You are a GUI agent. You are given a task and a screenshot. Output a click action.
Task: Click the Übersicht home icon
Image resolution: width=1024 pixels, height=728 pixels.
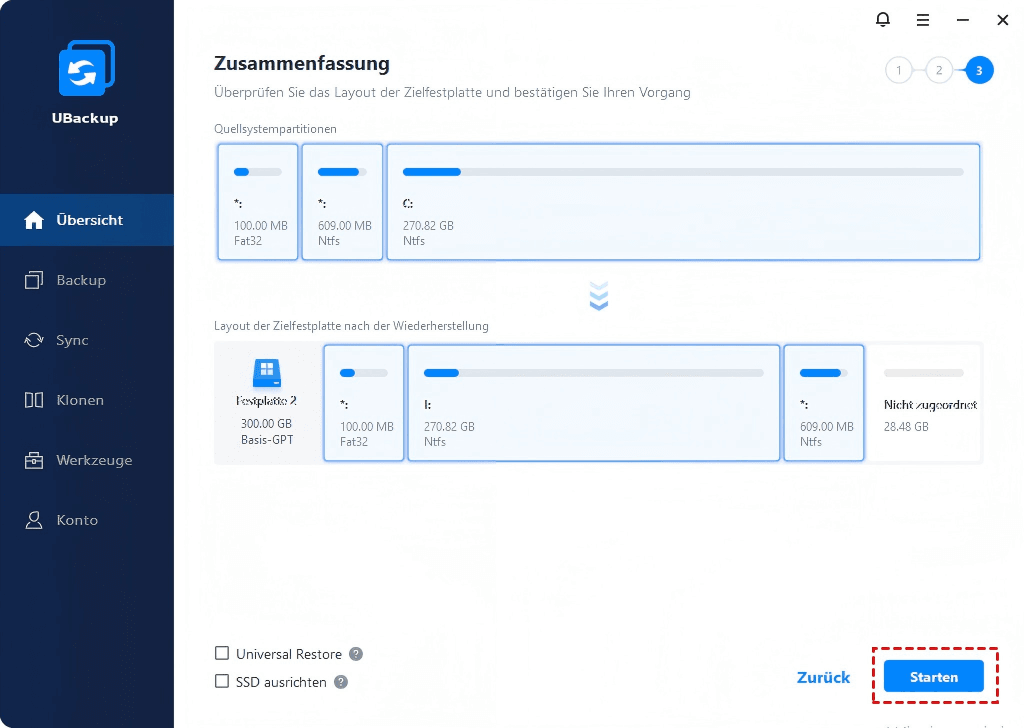34,220
